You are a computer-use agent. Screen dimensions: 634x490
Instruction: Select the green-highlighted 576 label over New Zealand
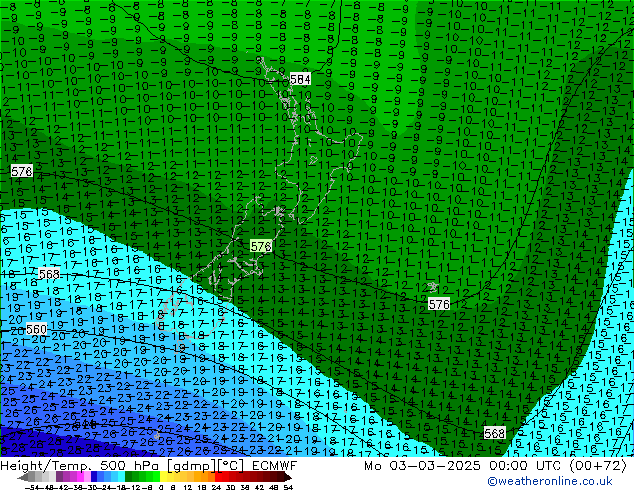coord(261,246)
